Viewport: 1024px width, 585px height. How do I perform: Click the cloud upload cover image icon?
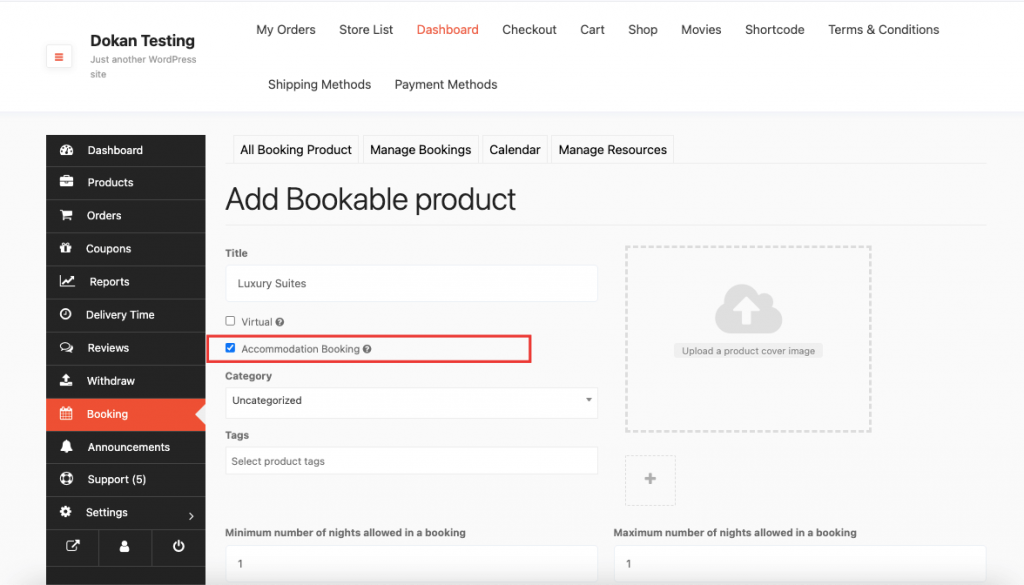(x=748, y=309)
